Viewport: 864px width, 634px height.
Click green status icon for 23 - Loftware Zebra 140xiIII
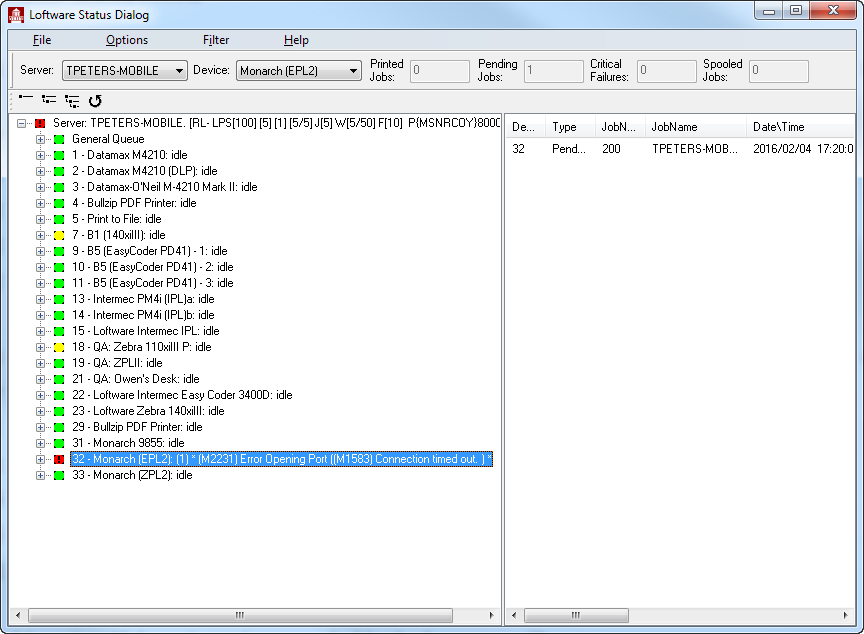[59, 411]
